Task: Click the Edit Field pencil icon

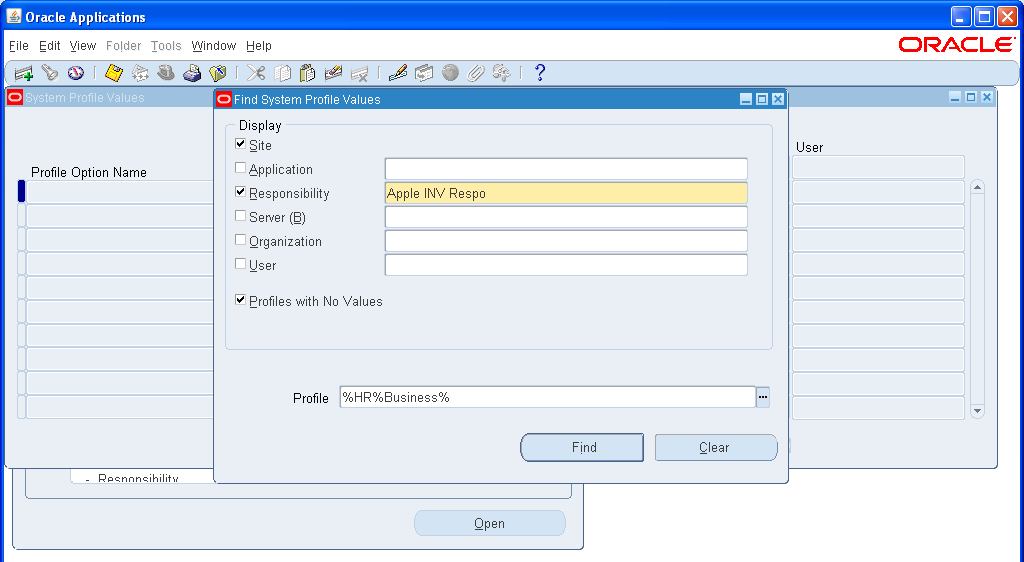Action: [398, 73]
